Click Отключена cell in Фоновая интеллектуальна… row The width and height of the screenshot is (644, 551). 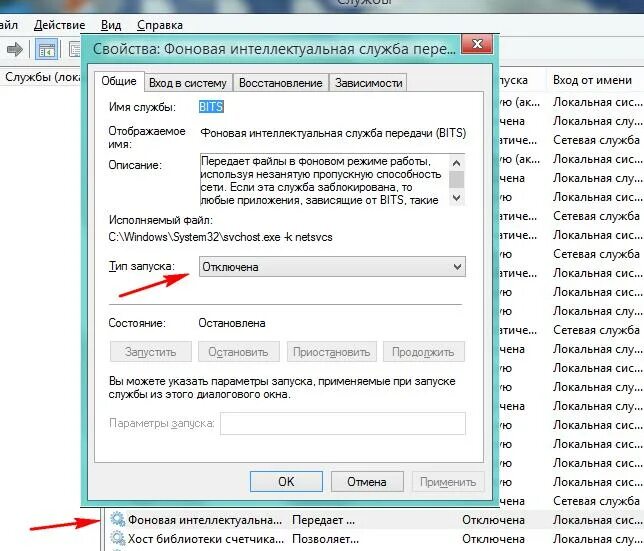click(493, 520)
